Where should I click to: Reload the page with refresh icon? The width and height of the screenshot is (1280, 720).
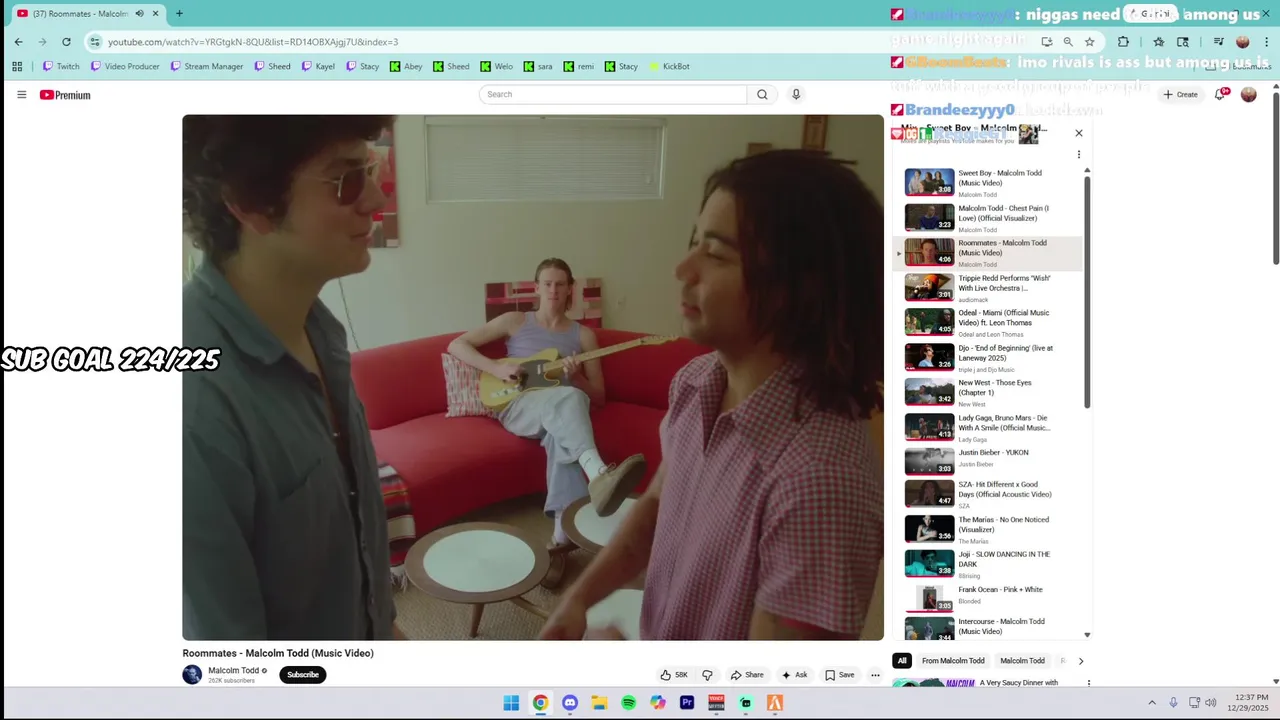click(x=66, y=42)
